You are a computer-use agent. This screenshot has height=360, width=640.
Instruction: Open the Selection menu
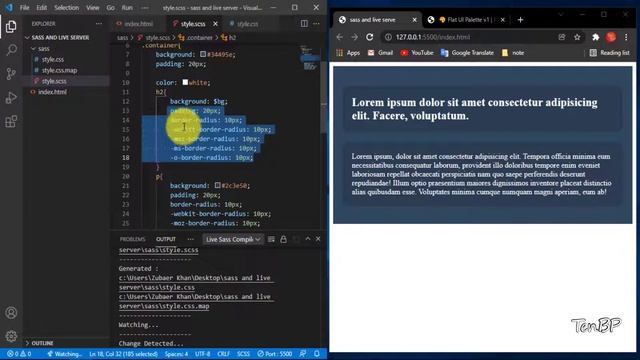(x=67, y=8)
